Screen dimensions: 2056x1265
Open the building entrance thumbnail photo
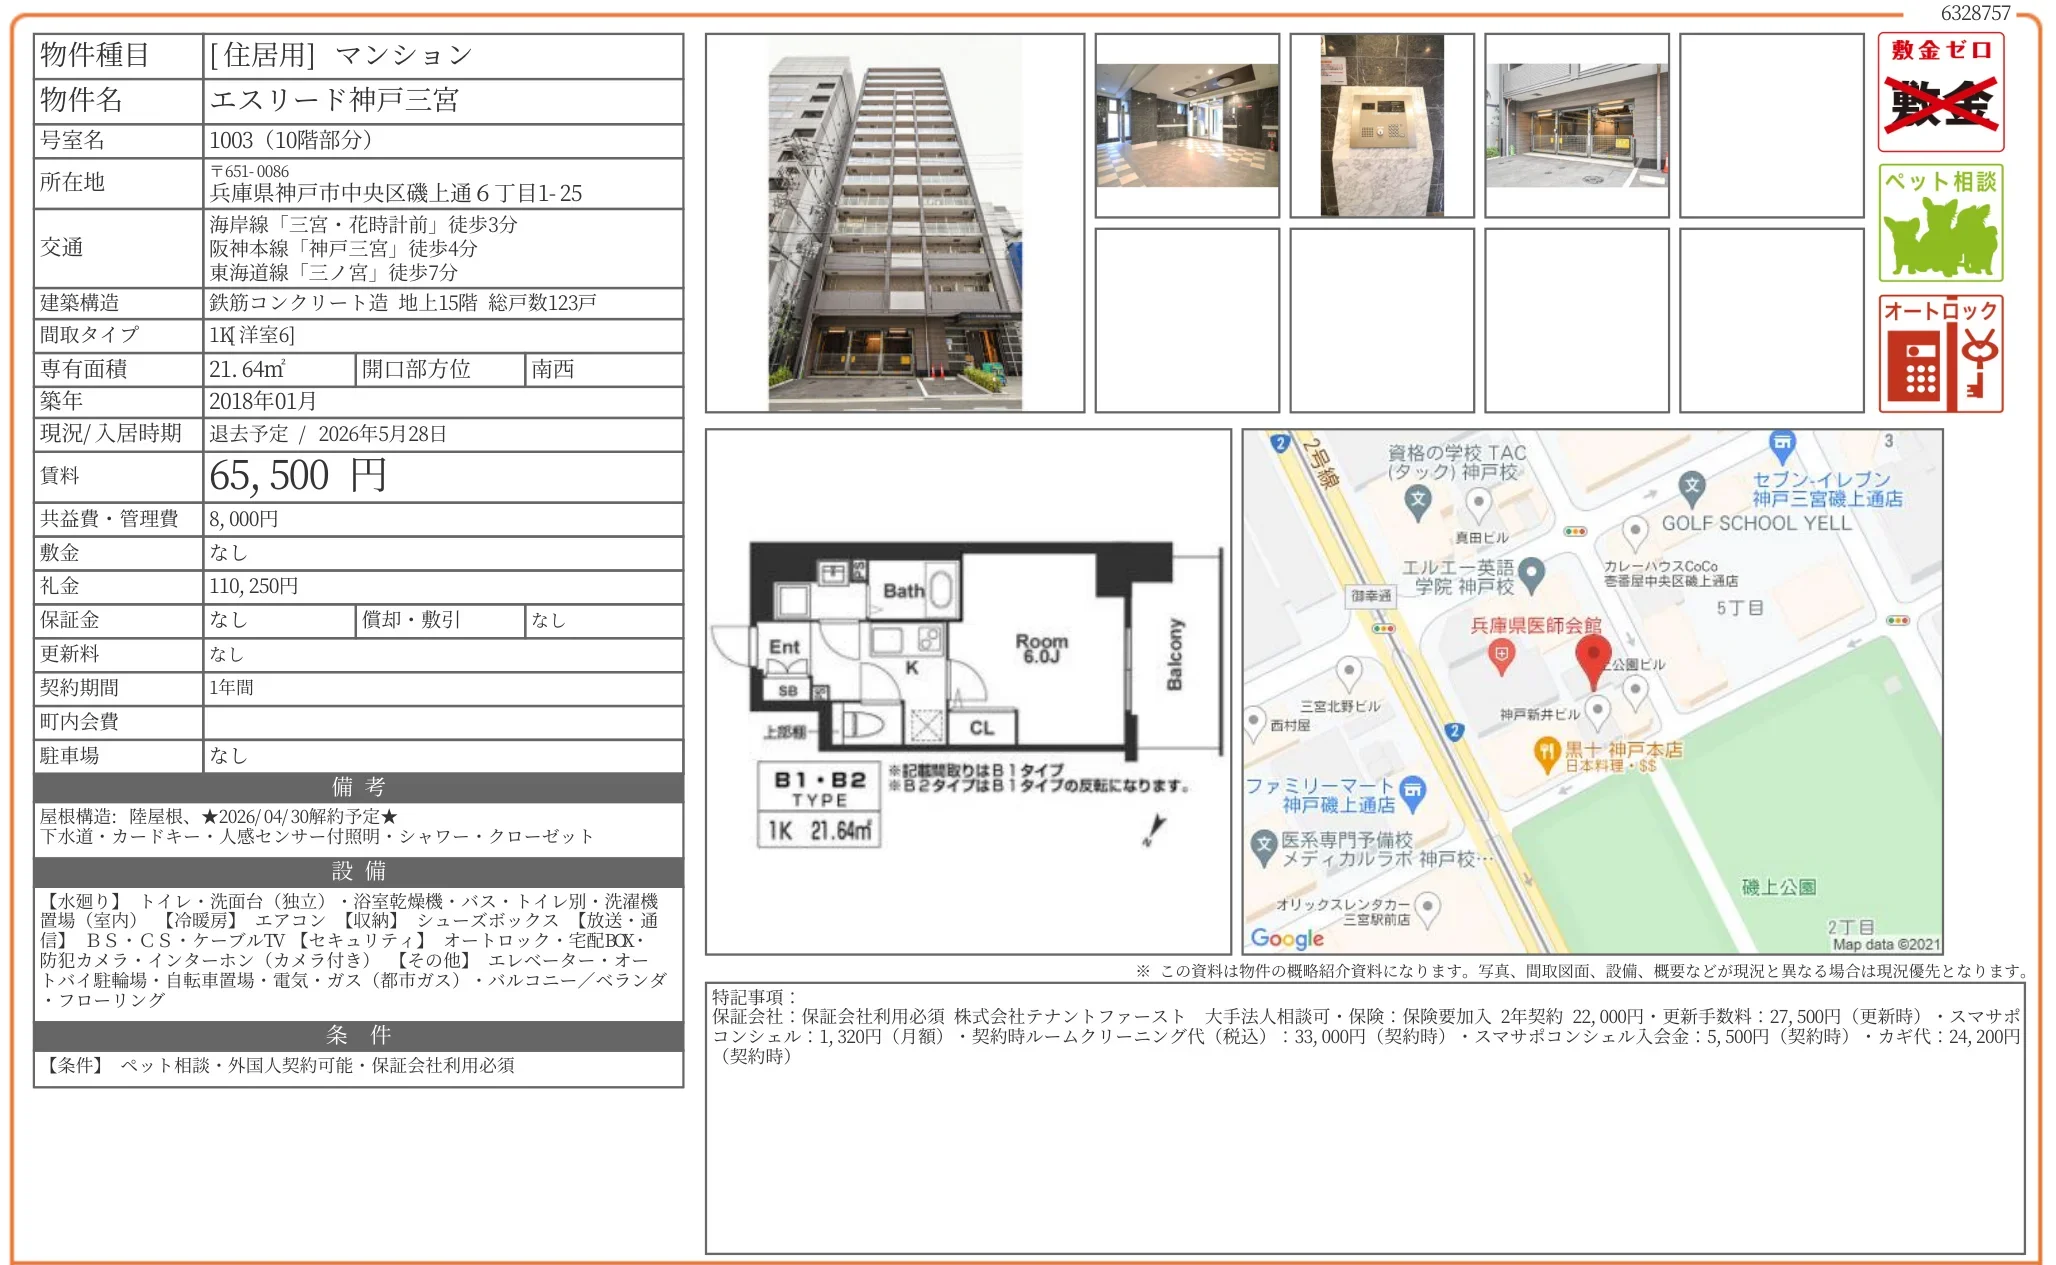point(1576,126)
